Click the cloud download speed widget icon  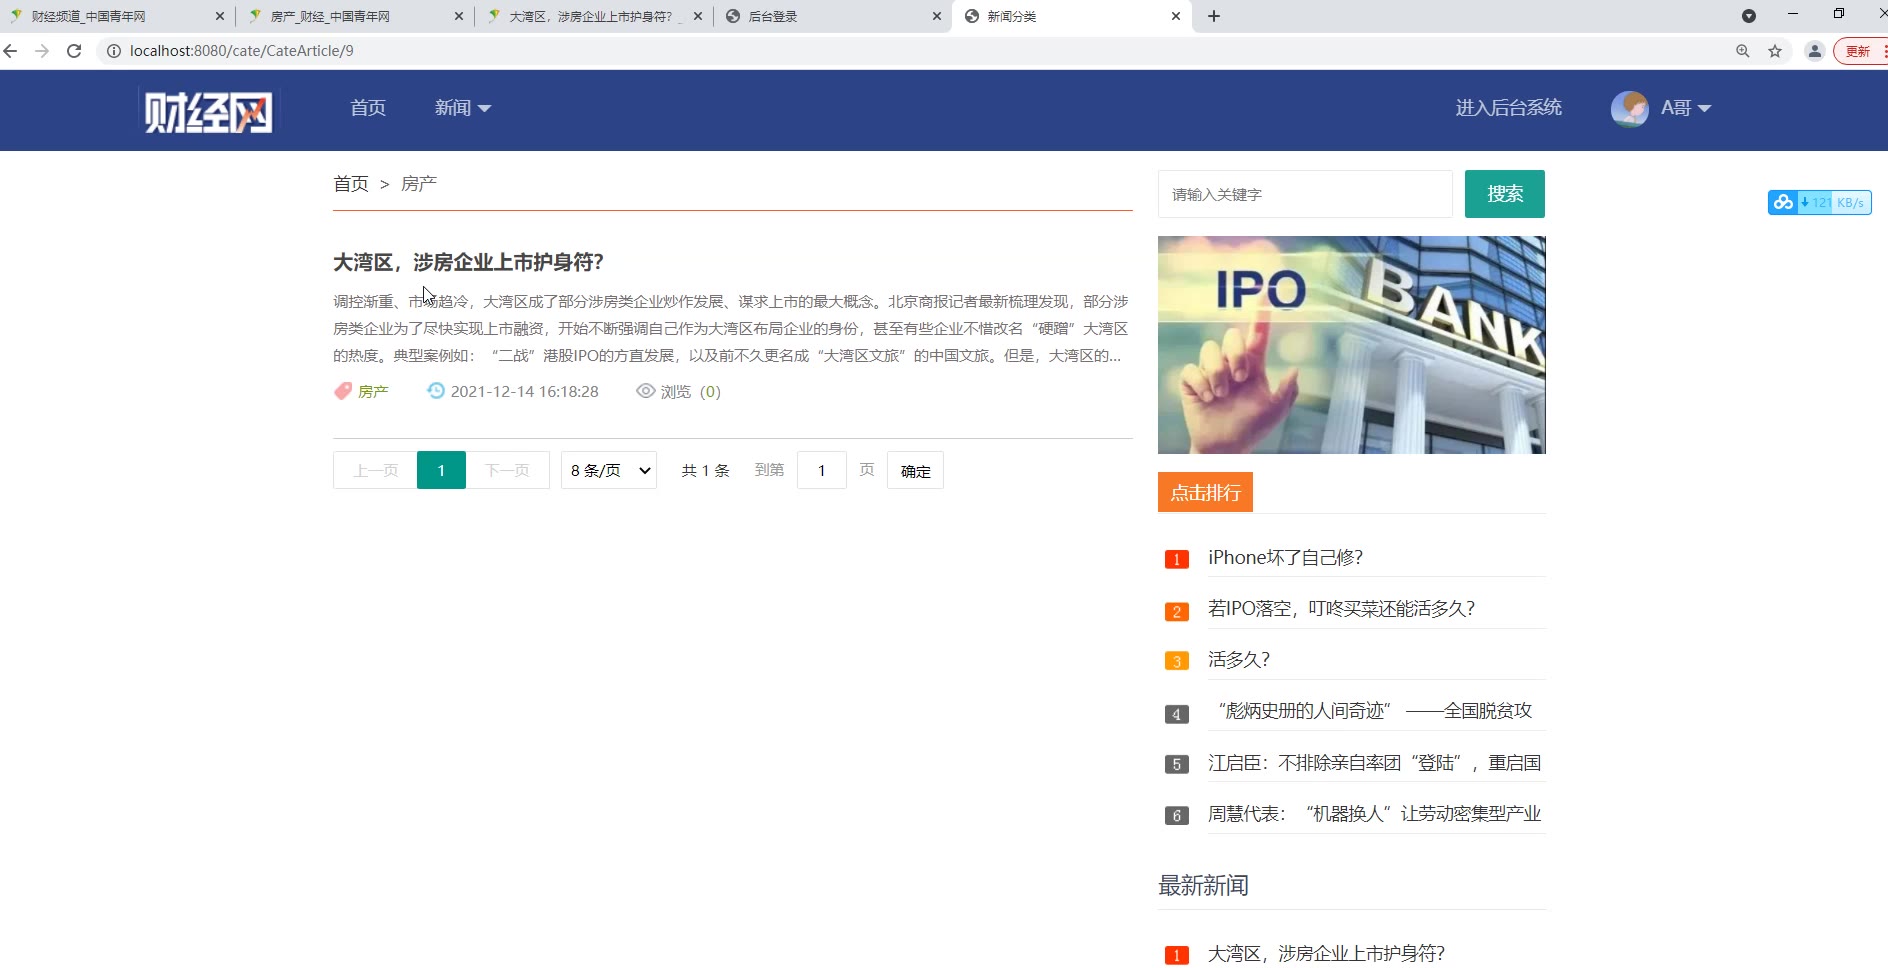[x=1783, y=202]
